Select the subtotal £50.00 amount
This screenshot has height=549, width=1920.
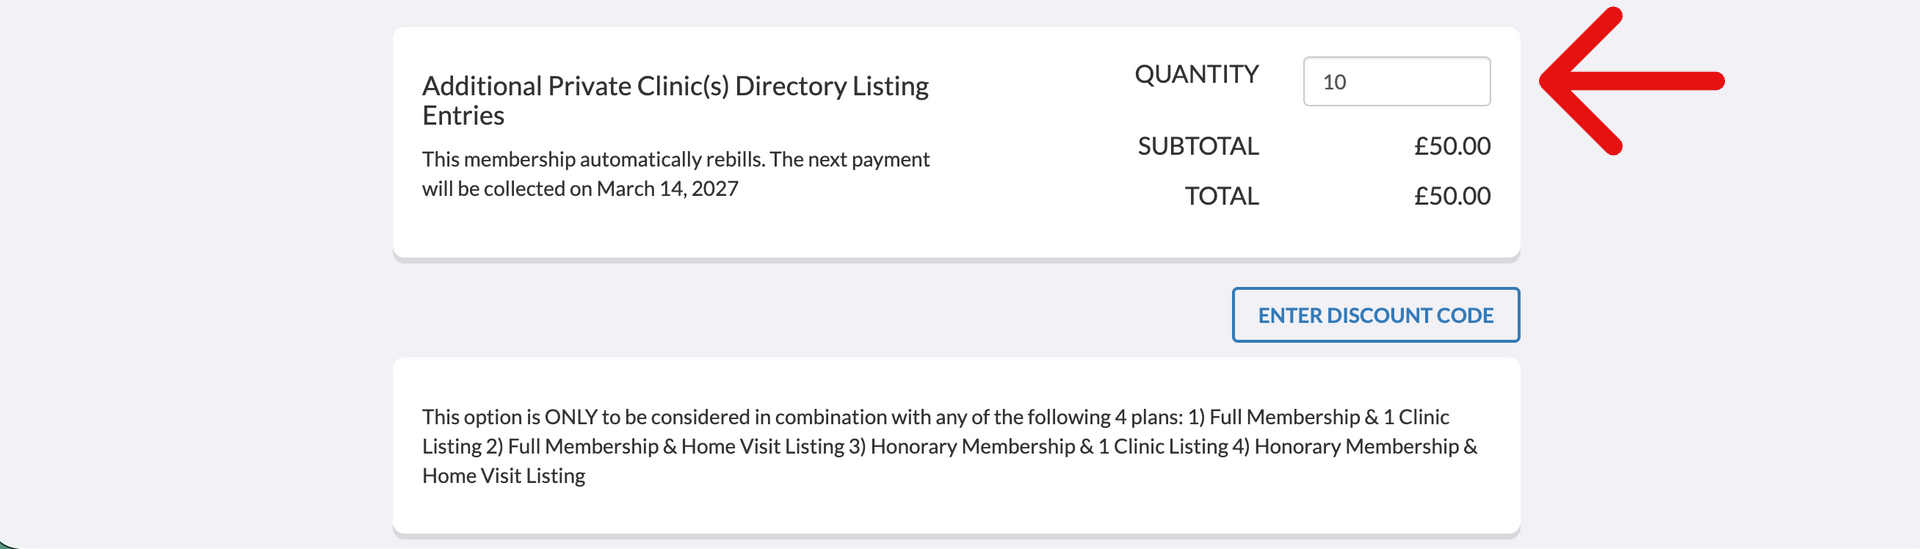[1452, 146]
